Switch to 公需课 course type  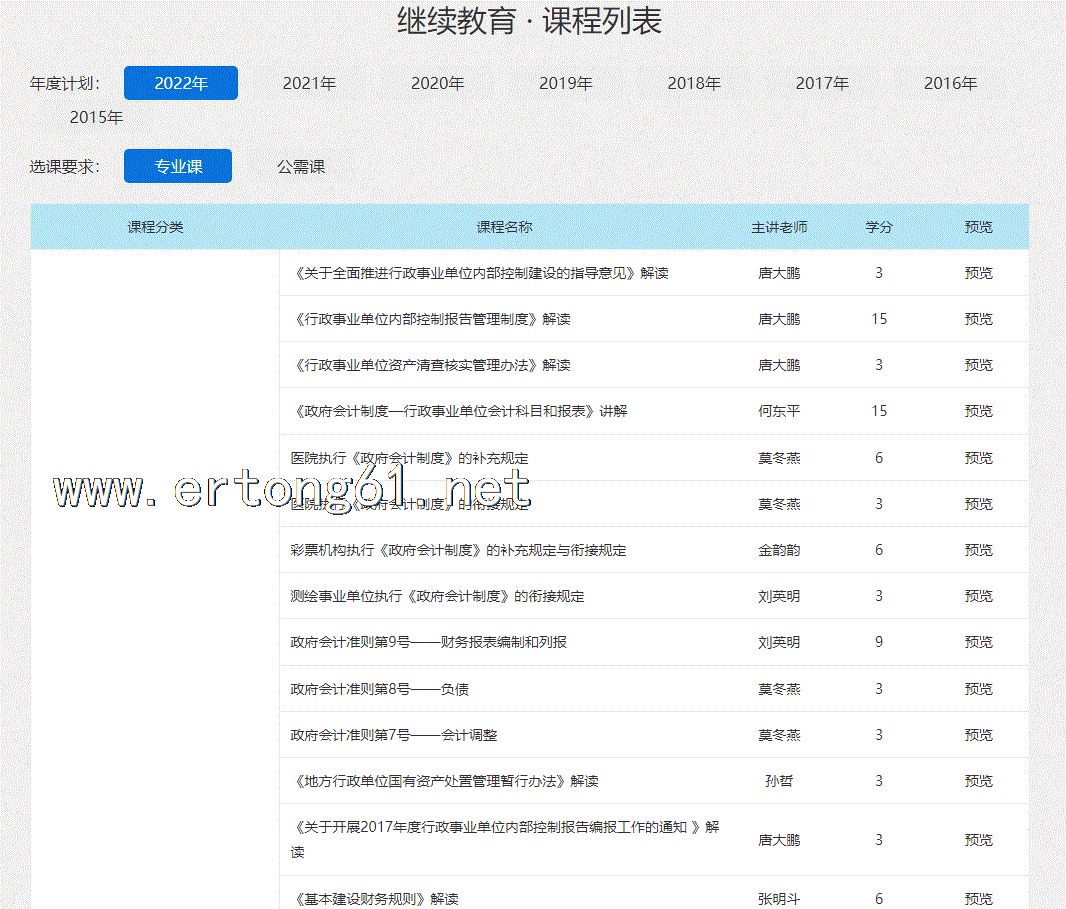(x=301, y=166)
